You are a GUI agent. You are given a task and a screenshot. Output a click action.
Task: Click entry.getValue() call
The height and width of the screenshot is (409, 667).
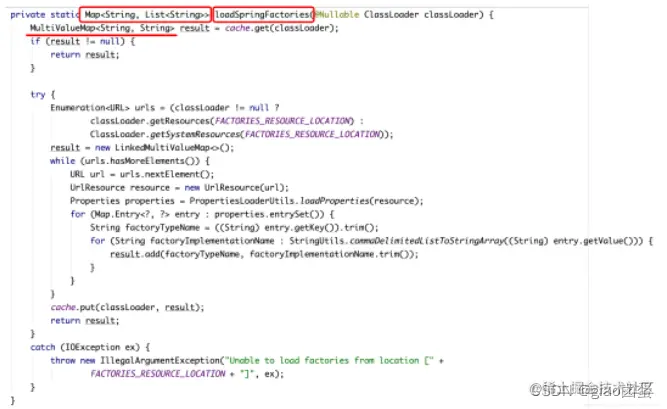tap(593, 241)
